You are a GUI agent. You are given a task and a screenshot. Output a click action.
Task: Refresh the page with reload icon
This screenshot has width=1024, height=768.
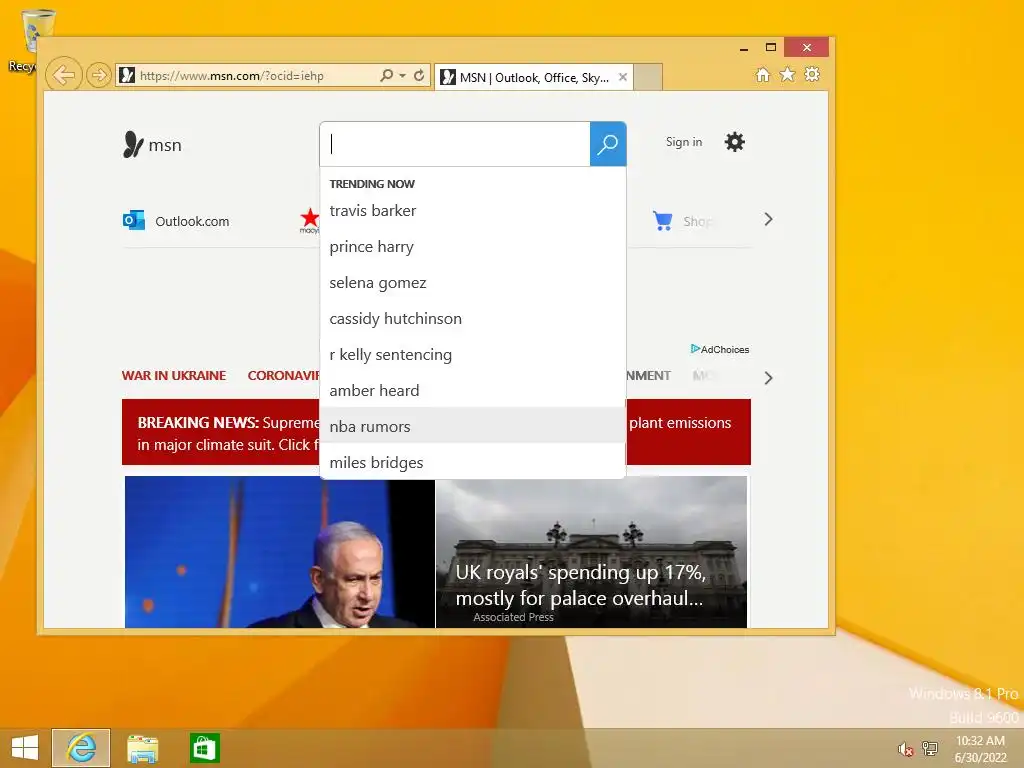(419, 75)
